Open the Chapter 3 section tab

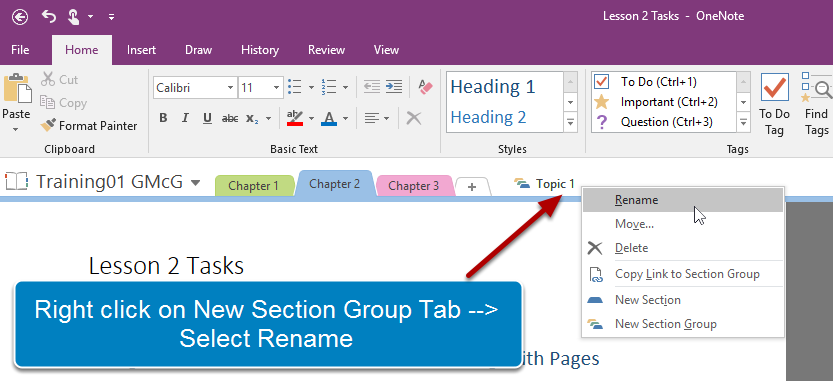click(x=414, y=186)
